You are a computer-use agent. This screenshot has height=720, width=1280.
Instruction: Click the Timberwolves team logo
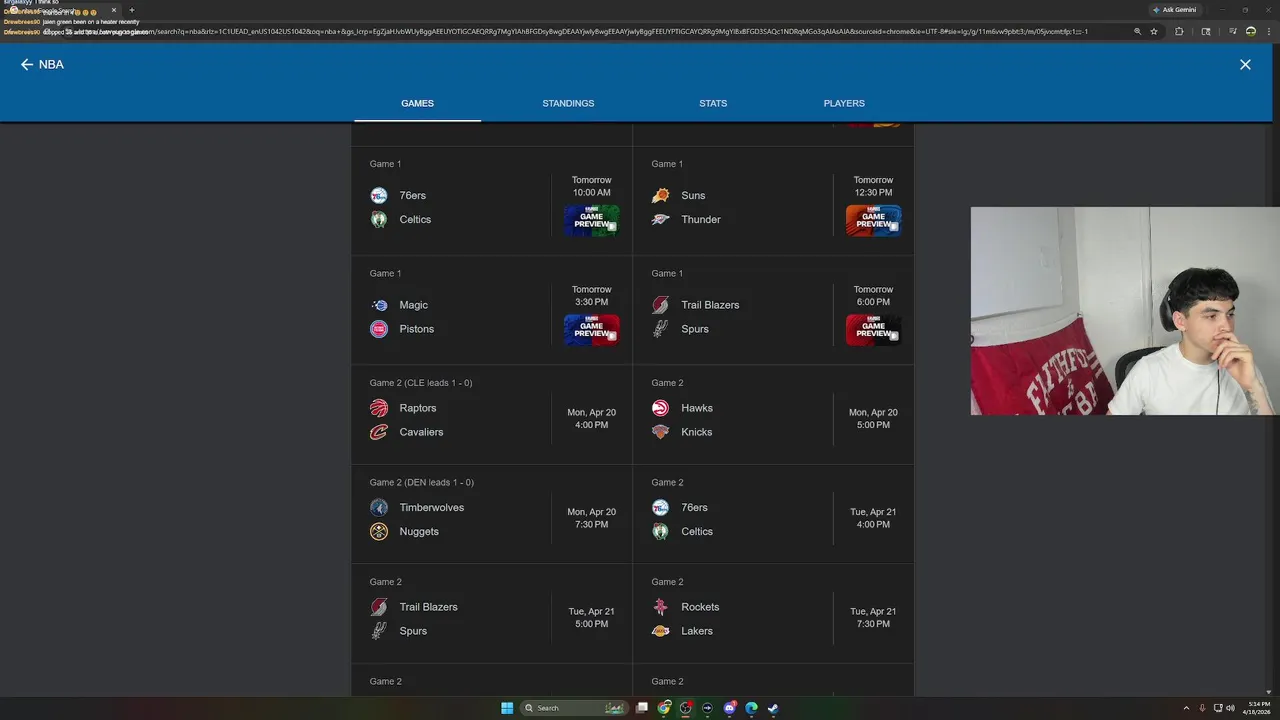(379, 507)
